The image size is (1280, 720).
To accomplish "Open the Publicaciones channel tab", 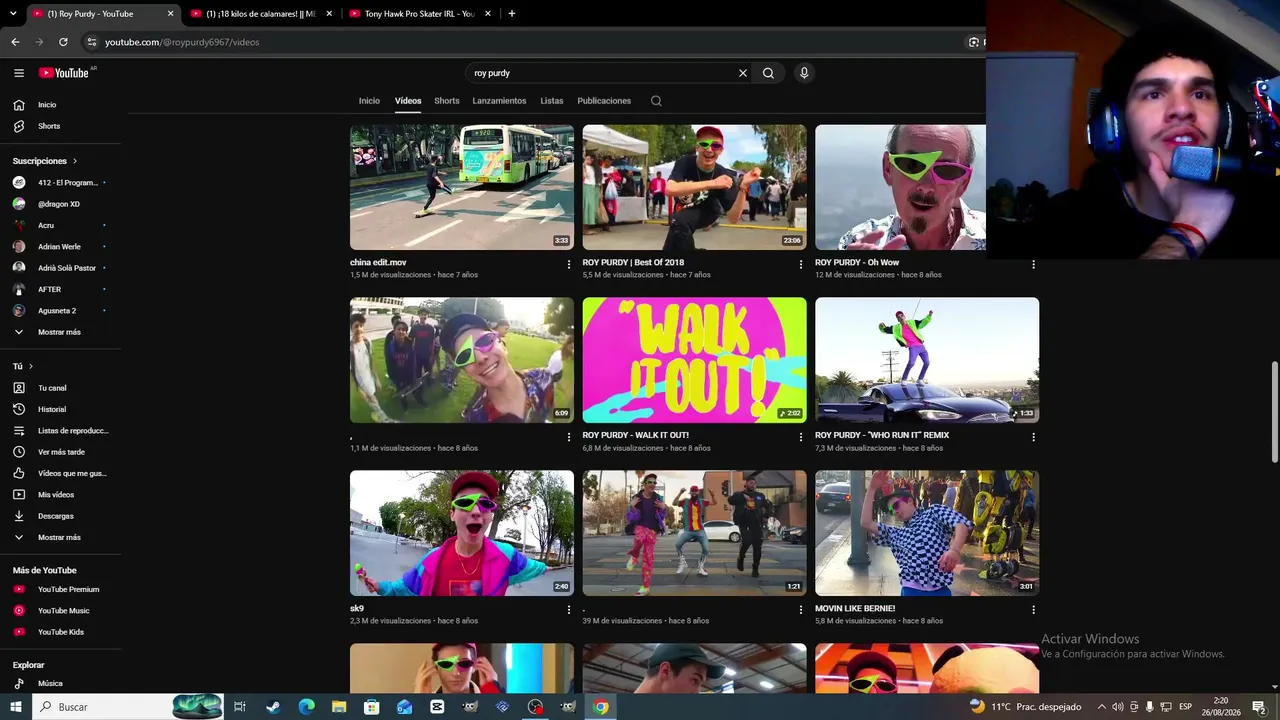I will point(604,101).
